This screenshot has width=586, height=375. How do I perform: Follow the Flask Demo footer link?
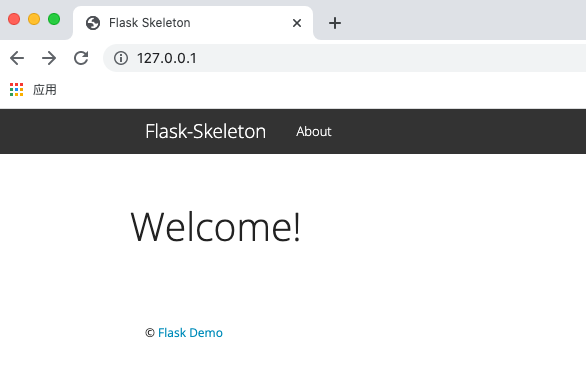point(190,333)
